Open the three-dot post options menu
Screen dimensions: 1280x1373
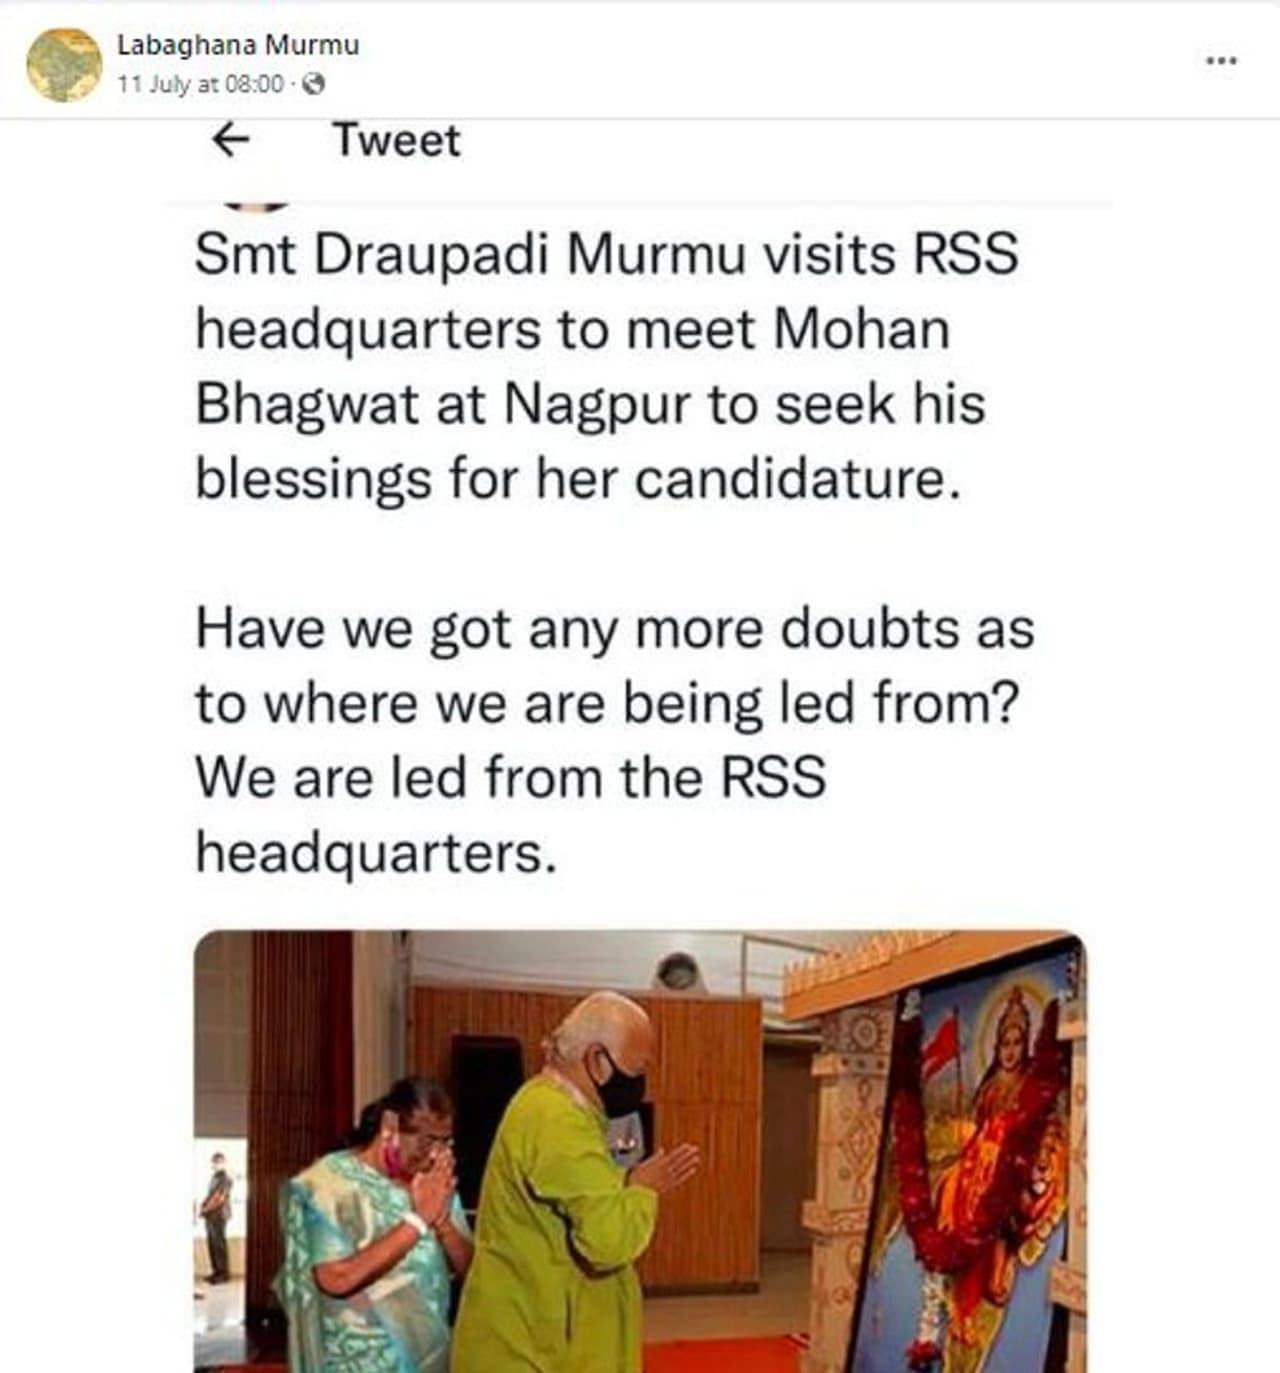pos(1220,61)
